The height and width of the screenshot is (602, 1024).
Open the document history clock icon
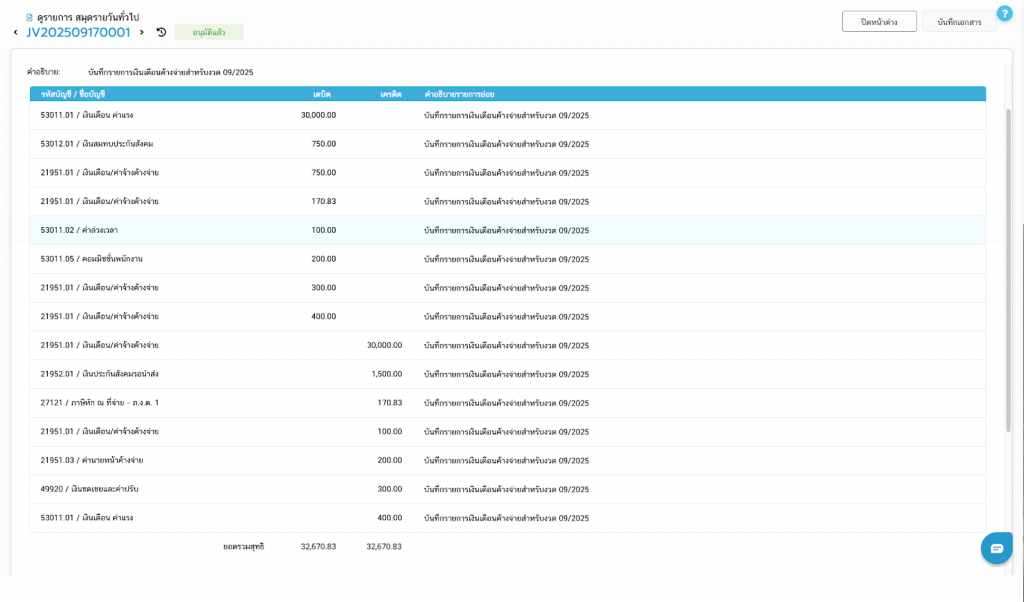pyautogui.click(x=161, y=33)
